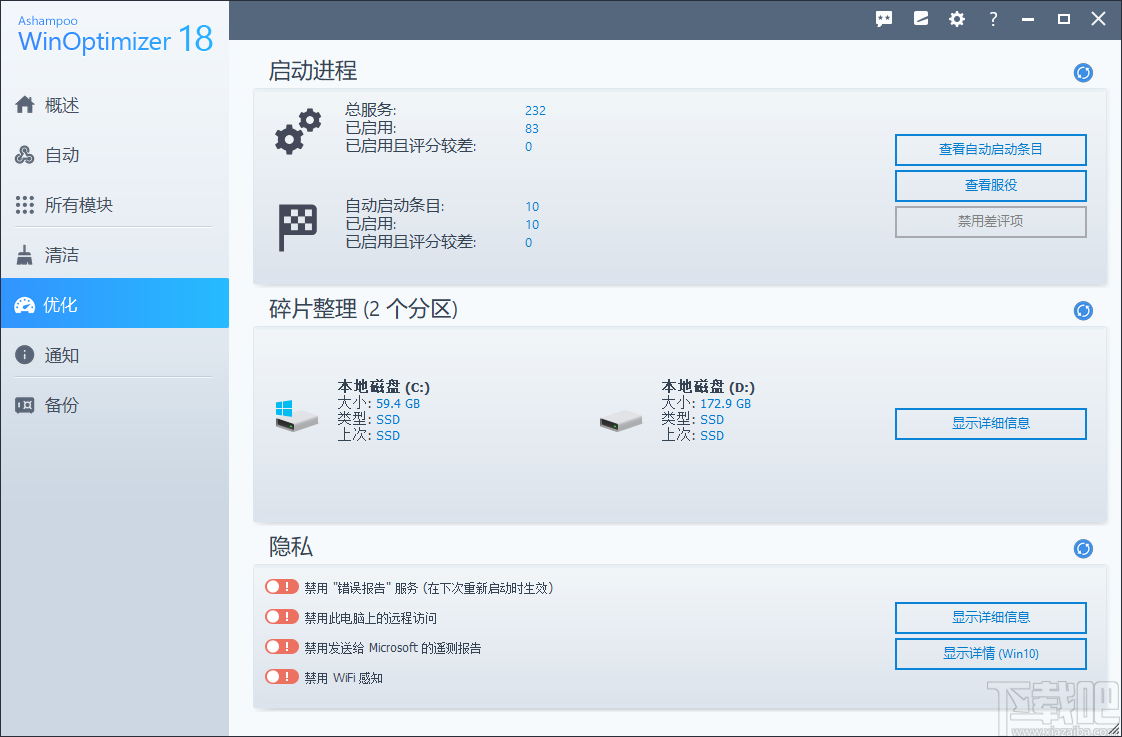Open the feedback speech bubble icon
The image size is (1122, 737).
884,18
